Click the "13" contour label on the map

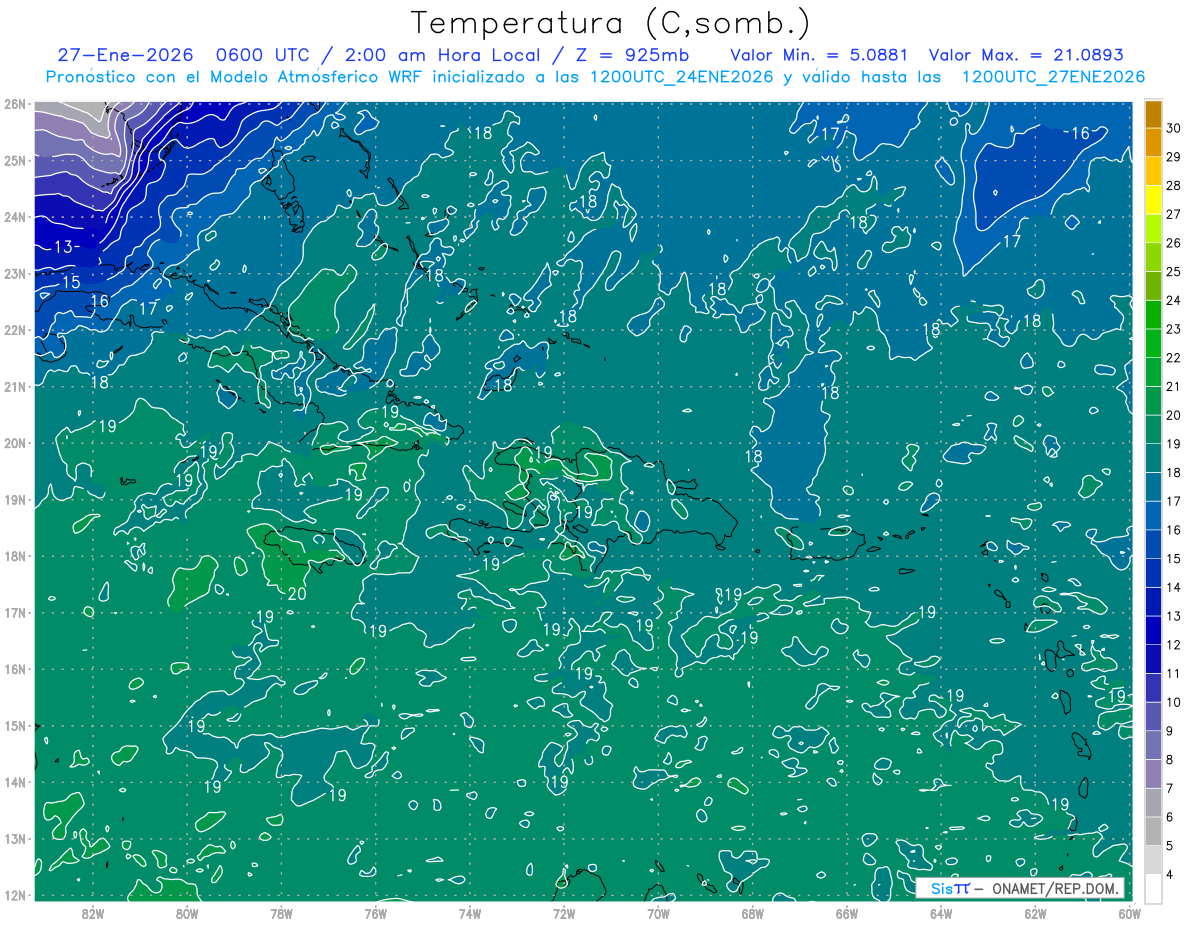coord(63,246)
